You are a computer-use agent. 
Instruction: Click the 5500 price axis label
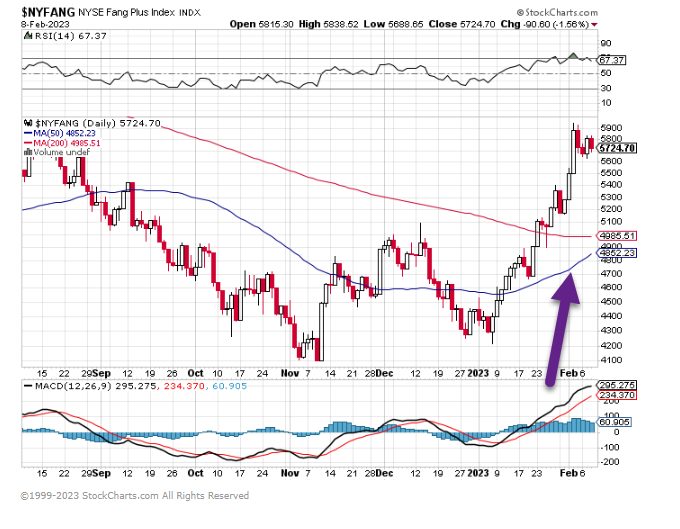coord(611,173)
